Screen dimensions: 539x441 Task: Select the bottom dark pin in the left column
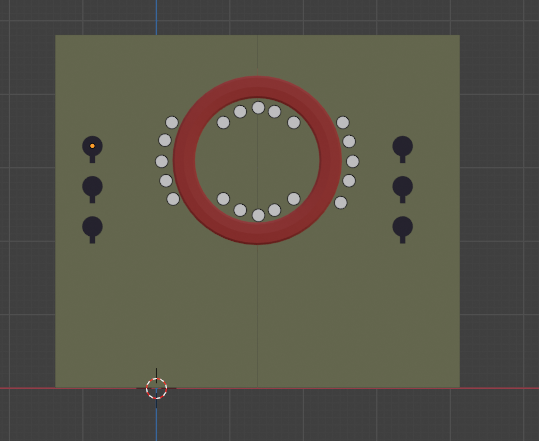pos(92,230)
